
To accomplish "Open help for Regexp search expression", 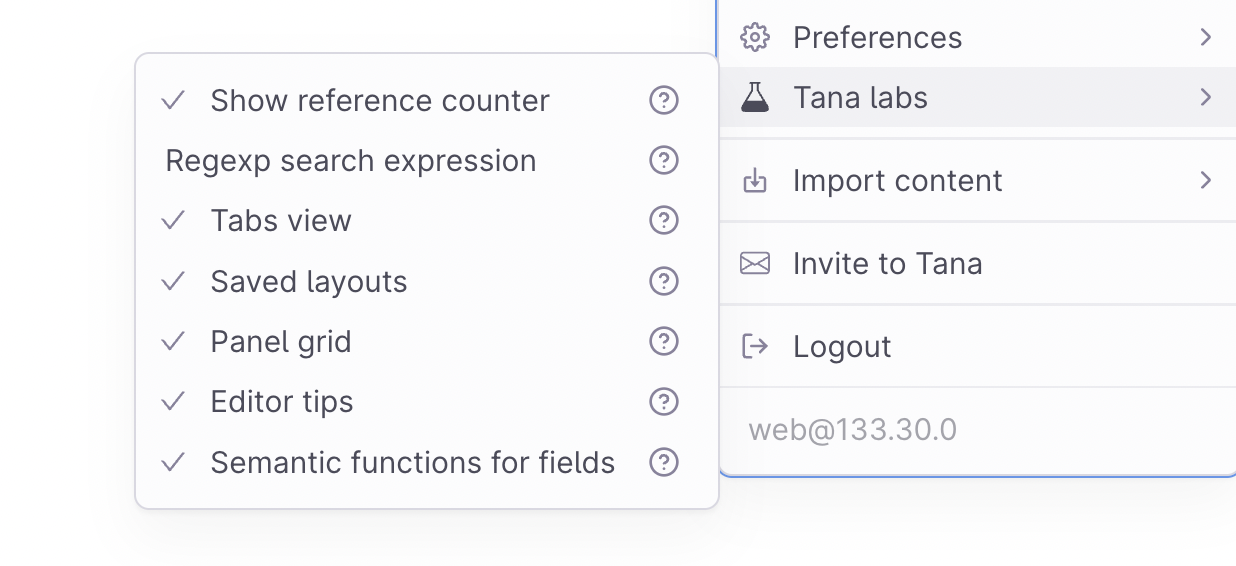I will click(664, 160).
